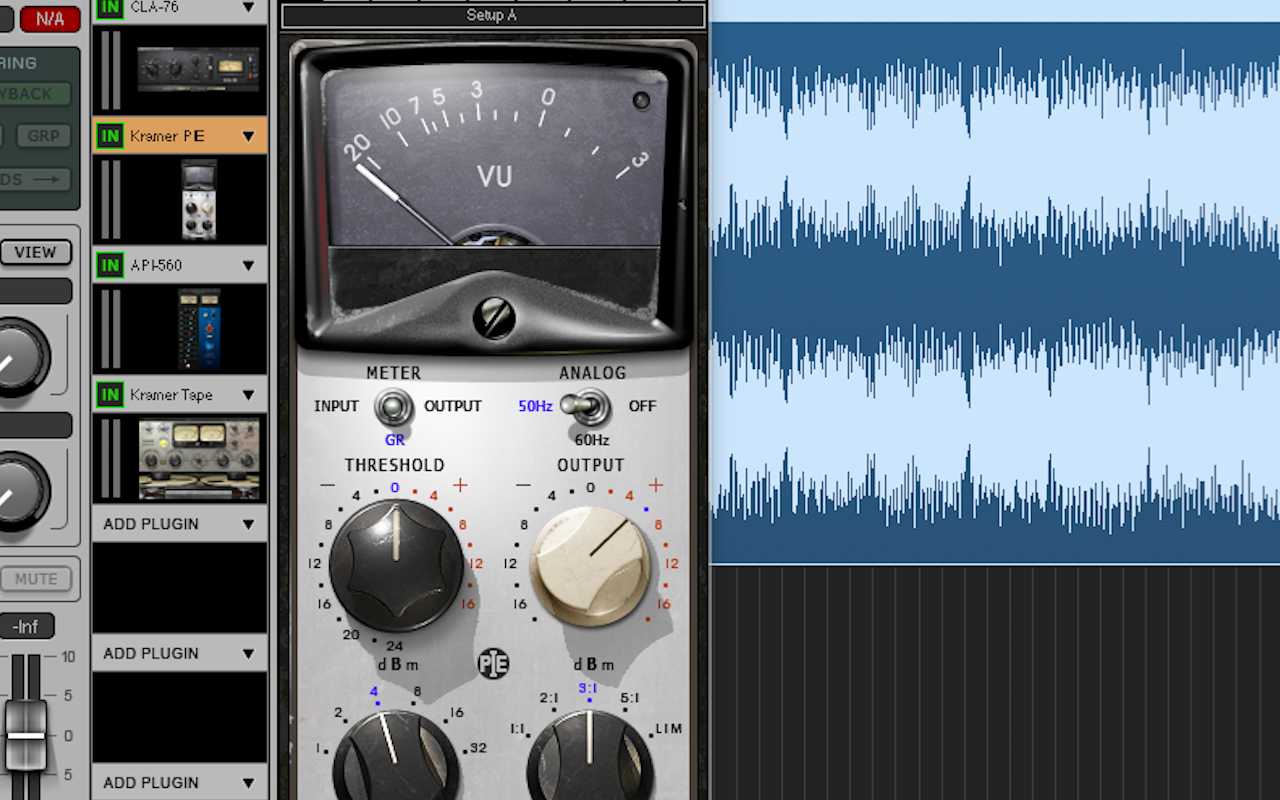1280x800 pixels.
Task: Click the 'OUTPUT' meter label
Action: [x=453, y=406]
